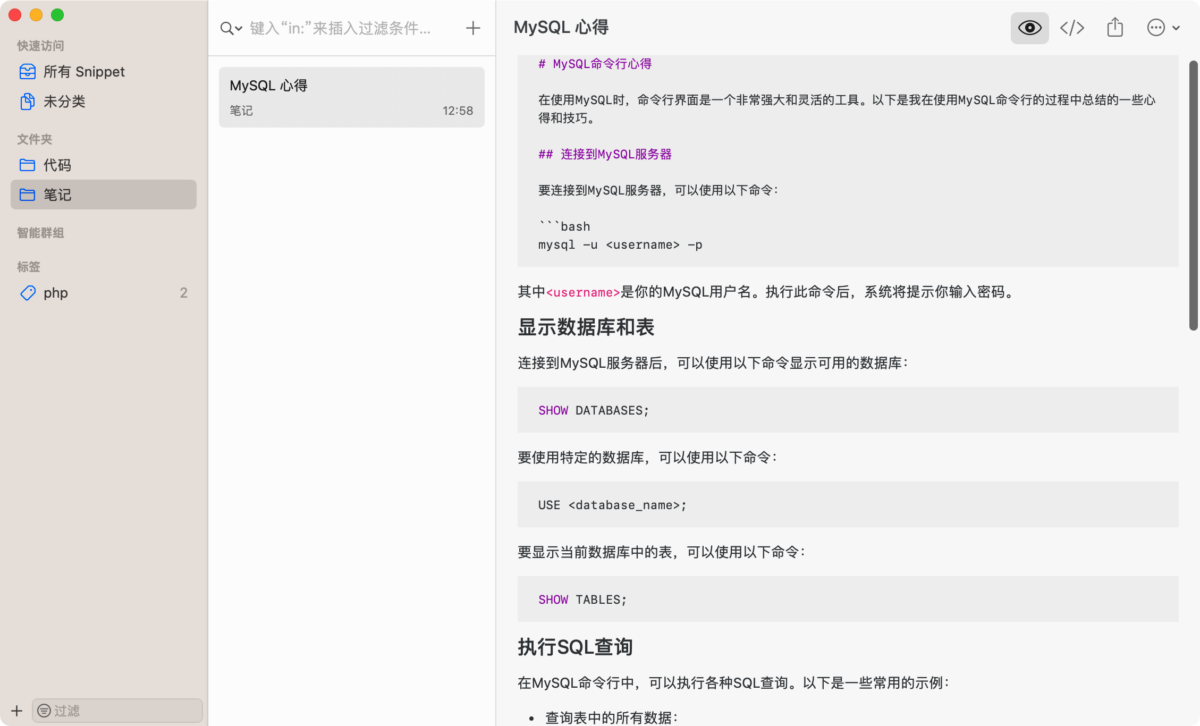This screenshot has height=726, width=1200.
Task: Click the 代码 folder icon
Action: pos(28,165)
